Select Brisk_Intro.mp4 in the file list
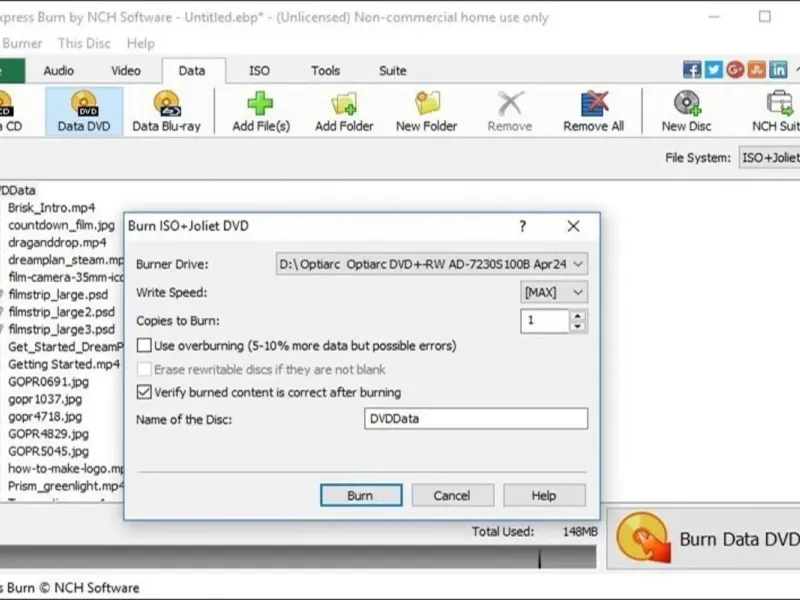Viewport: 800px width, 600px height. (x=52, y=208)
